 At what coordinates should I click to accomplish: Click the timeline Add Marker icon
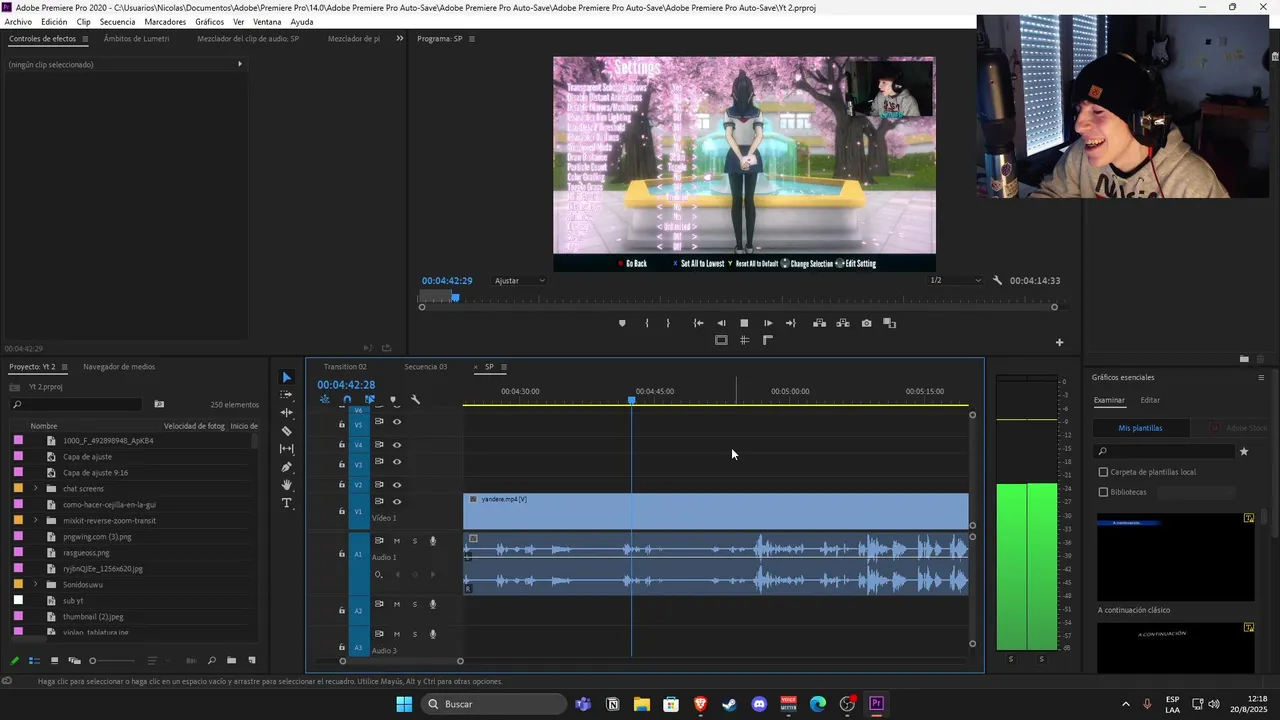coord(393,400)
